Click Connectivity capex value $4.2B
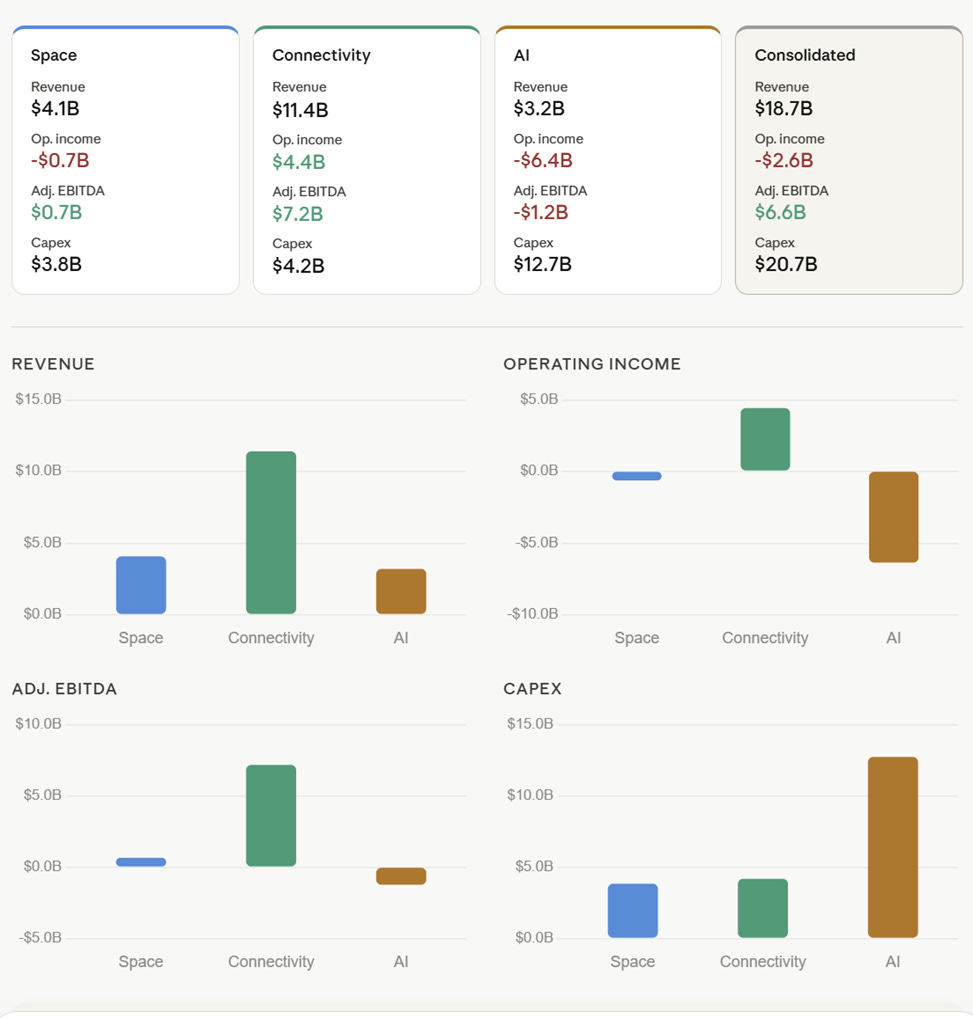Image resolution: width=973 pixels, height=1019 pixels. tap(298, 266)
